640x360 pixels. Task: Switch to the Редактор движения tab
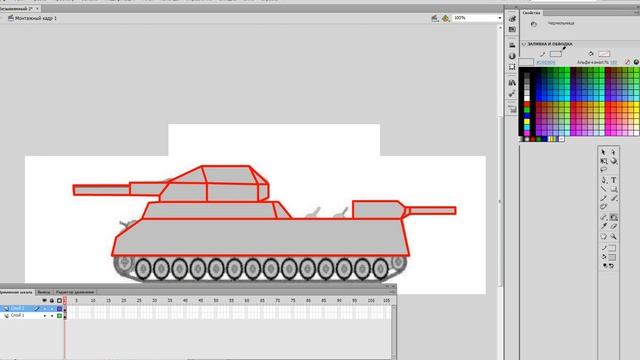click(x=75, y=292)
